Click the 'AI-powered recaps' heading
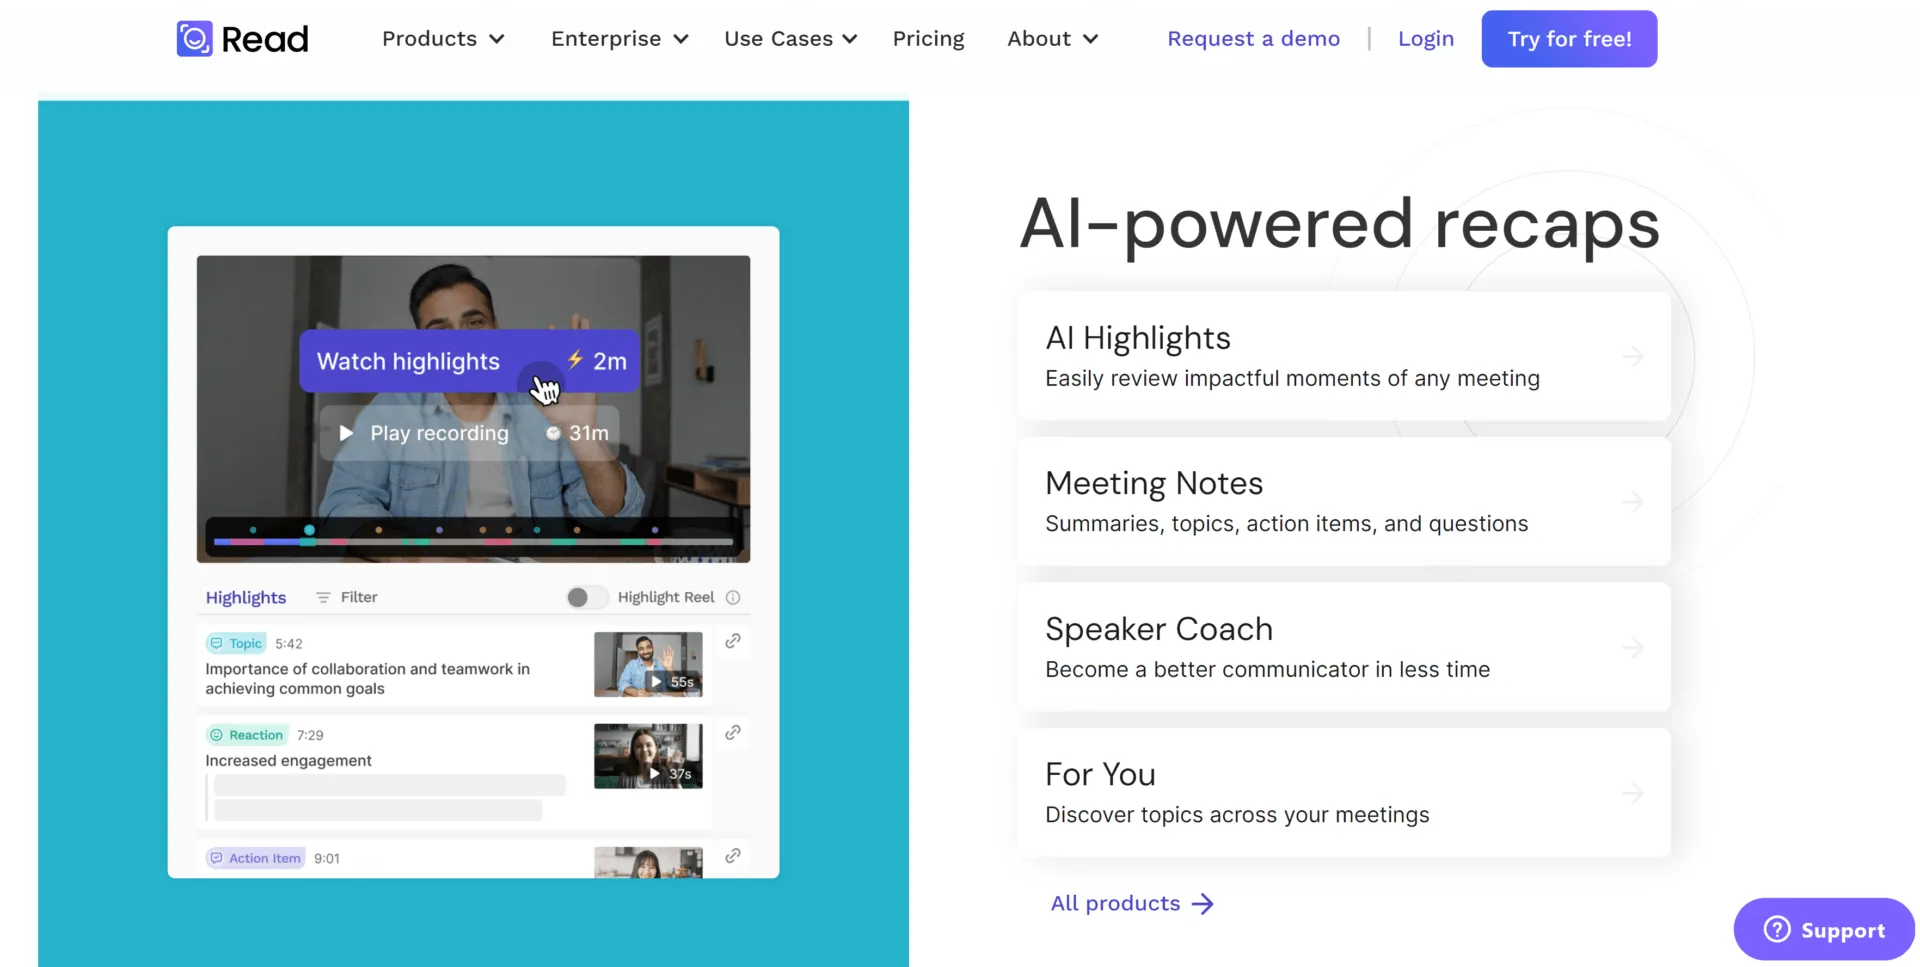Viewport: 1920px width, 967px height. tap(1340, 224)
